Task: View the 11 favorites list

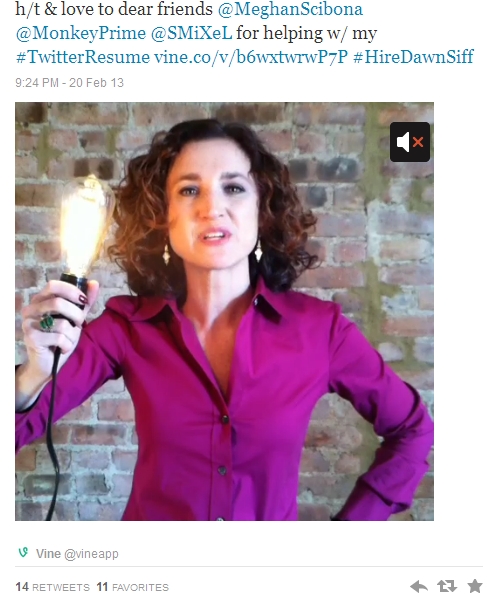Action: pyautogui.click(x=132, y=587)
